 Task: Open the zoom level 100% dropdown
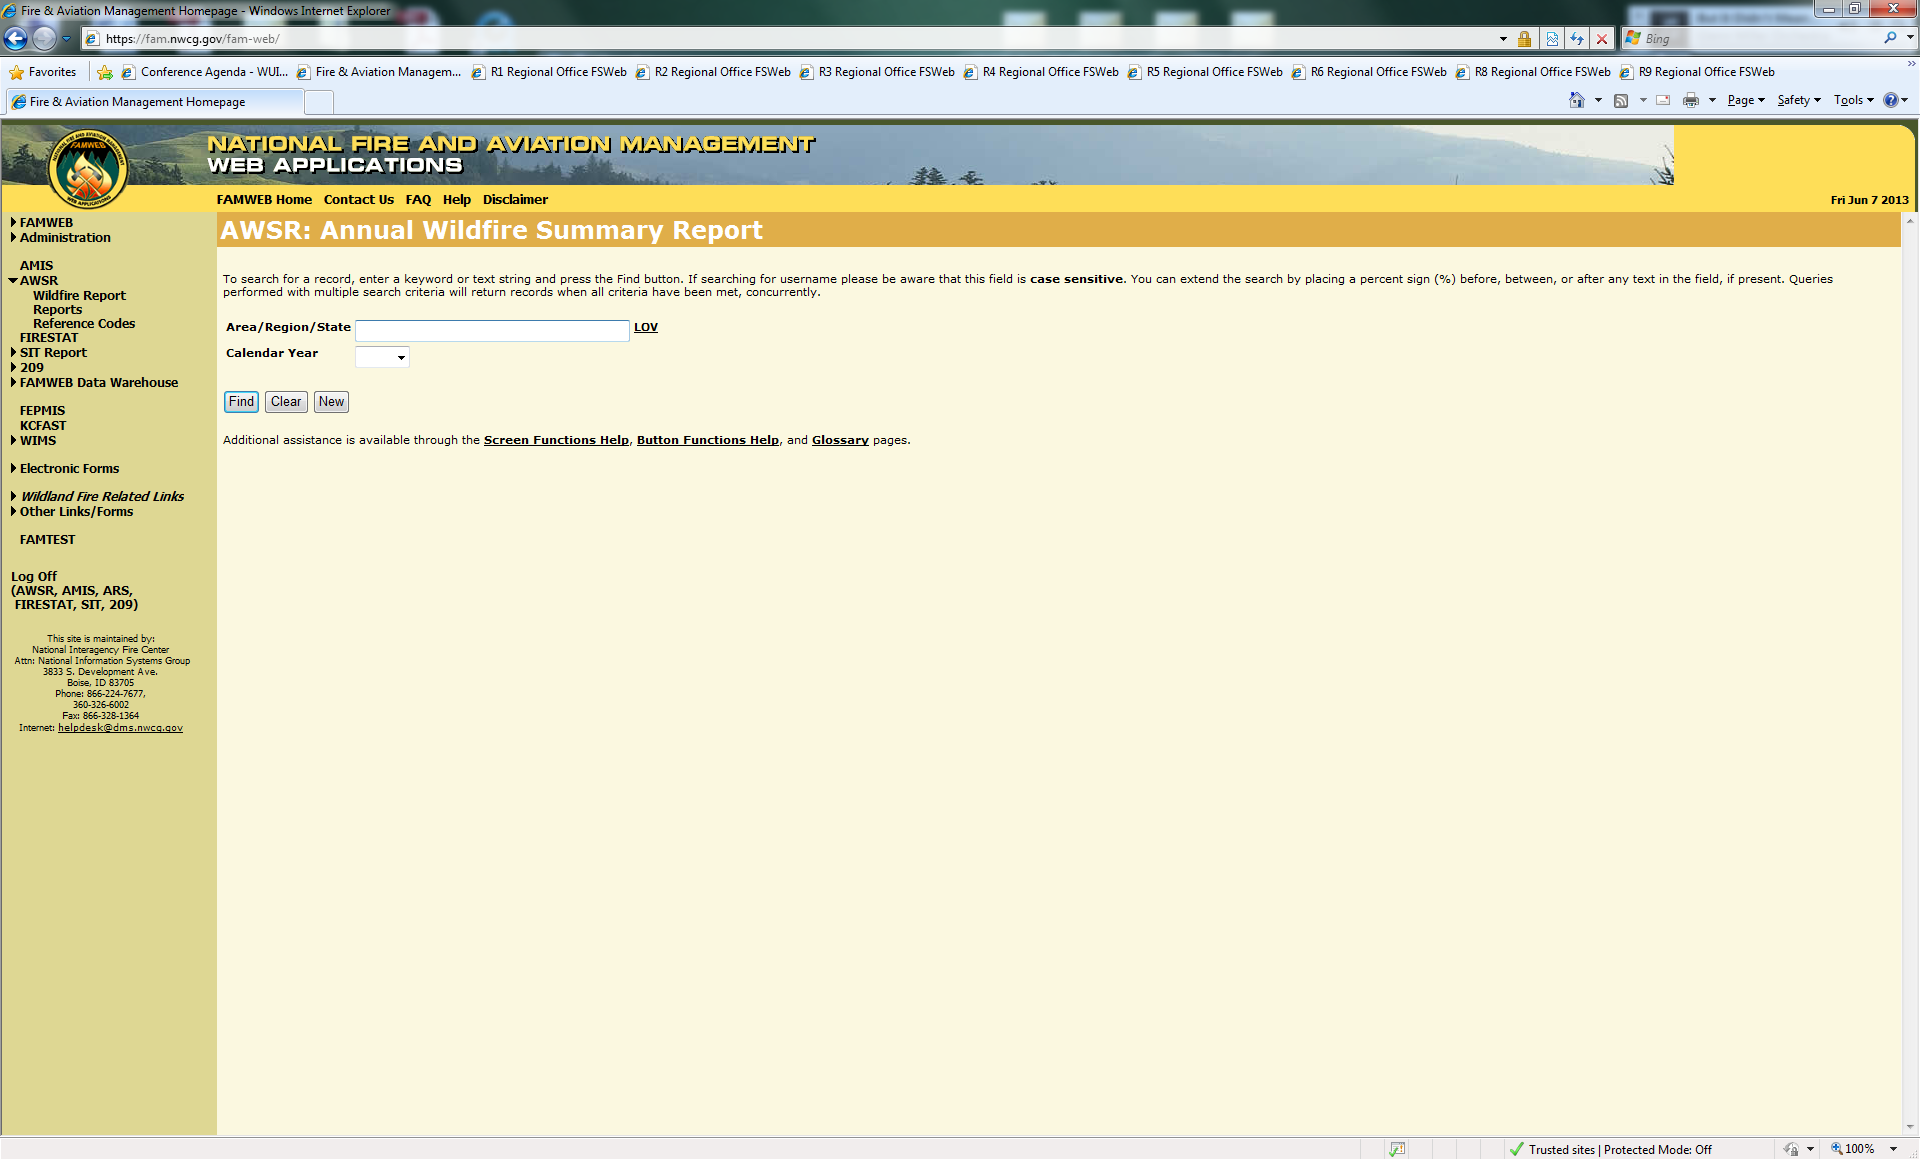point(1893,1149)
